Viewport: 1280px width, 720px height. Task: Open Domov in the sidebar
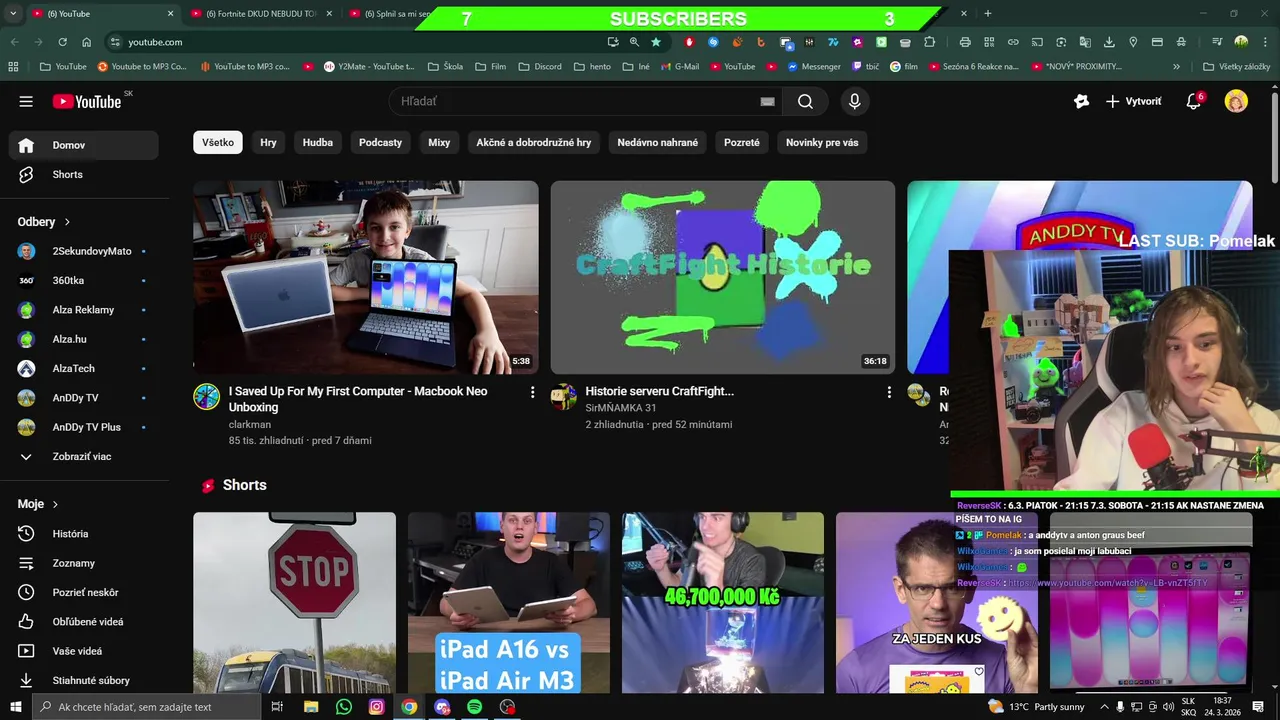[84, 145]
